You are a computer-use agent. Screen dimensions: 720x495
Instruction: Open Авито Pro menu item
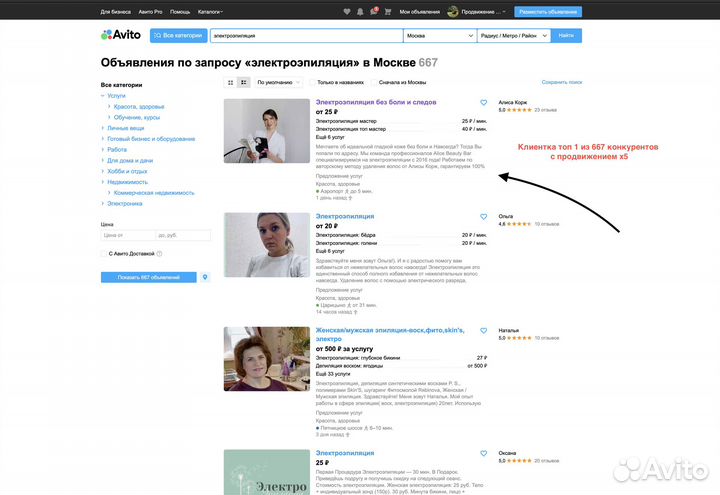coord(150,12)
